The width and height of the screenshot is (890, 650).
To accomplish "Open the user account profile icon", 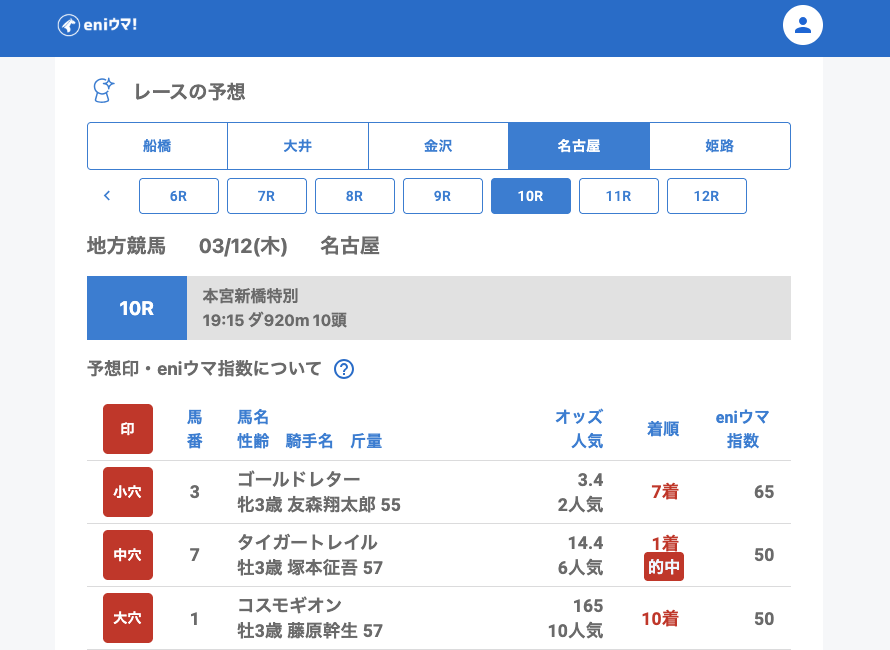I will (802, 25).
